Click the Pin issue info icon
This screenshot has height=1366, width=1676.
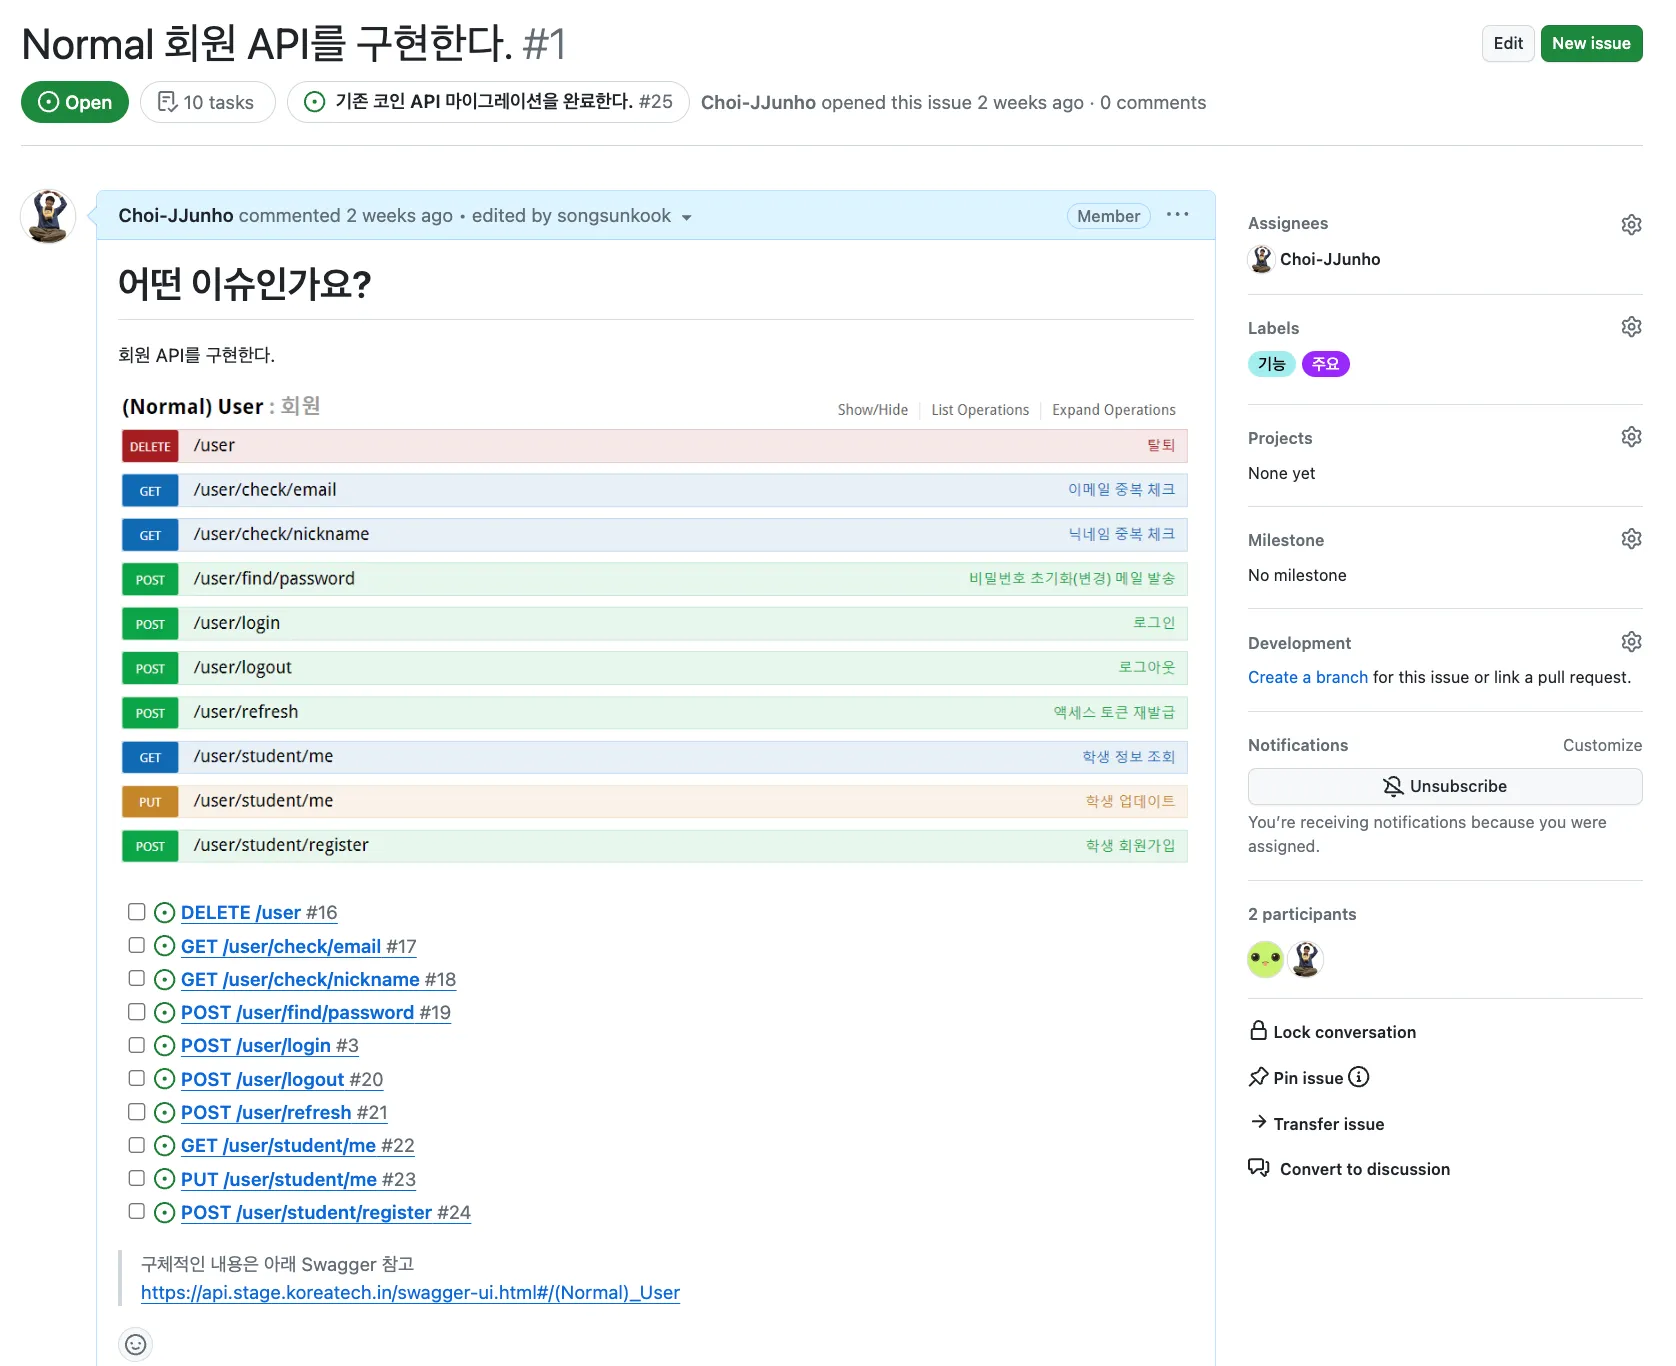click(x=1358, y=1077)
